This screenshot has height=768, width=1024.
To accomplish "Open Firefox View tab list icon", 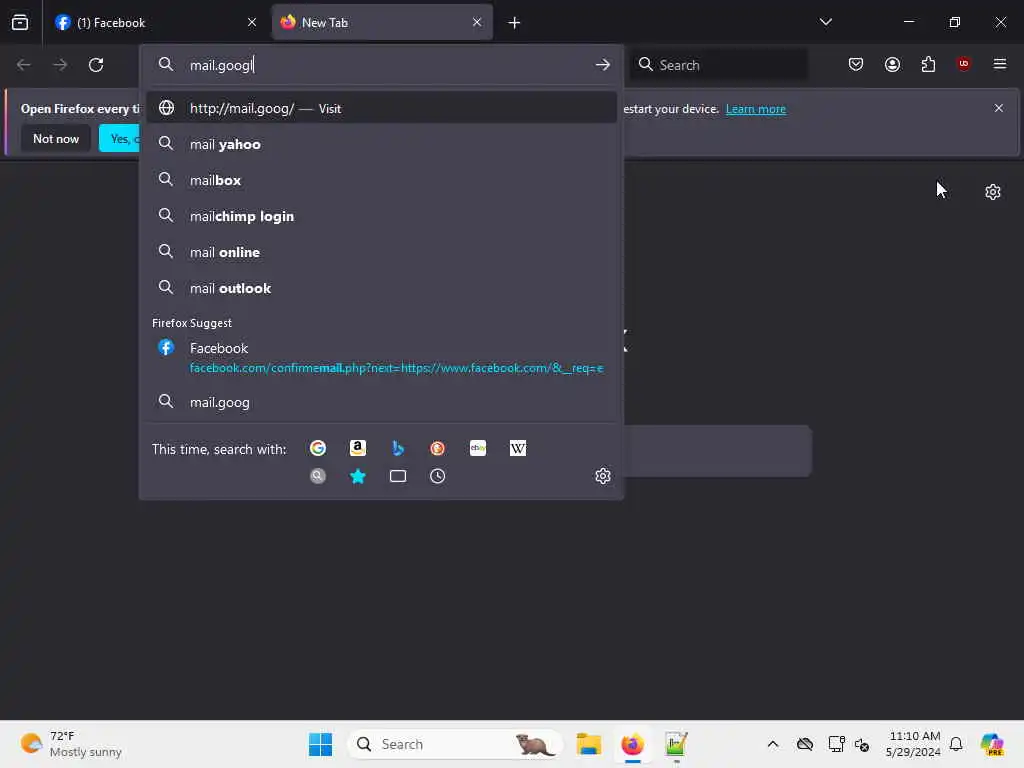I will [20, 22].
